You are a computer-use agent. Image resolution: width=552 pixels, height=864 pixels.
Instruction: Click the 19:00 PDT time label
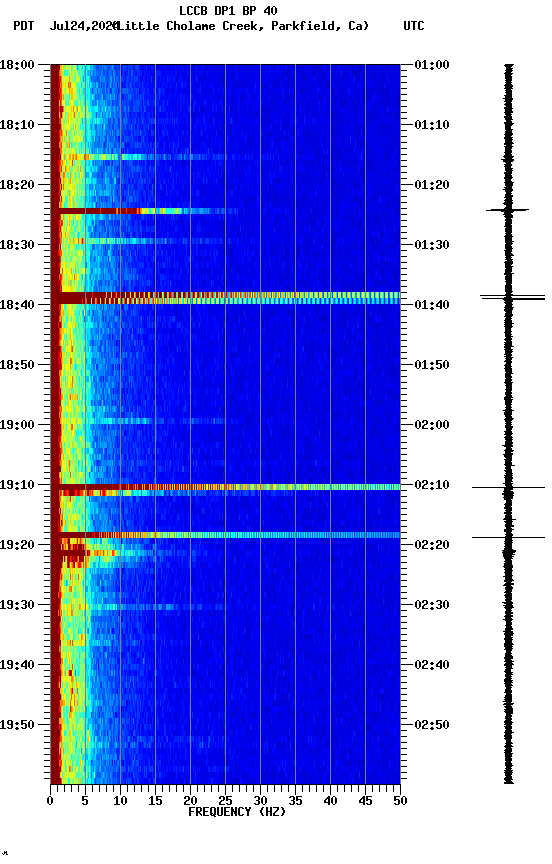pos(17,425)
